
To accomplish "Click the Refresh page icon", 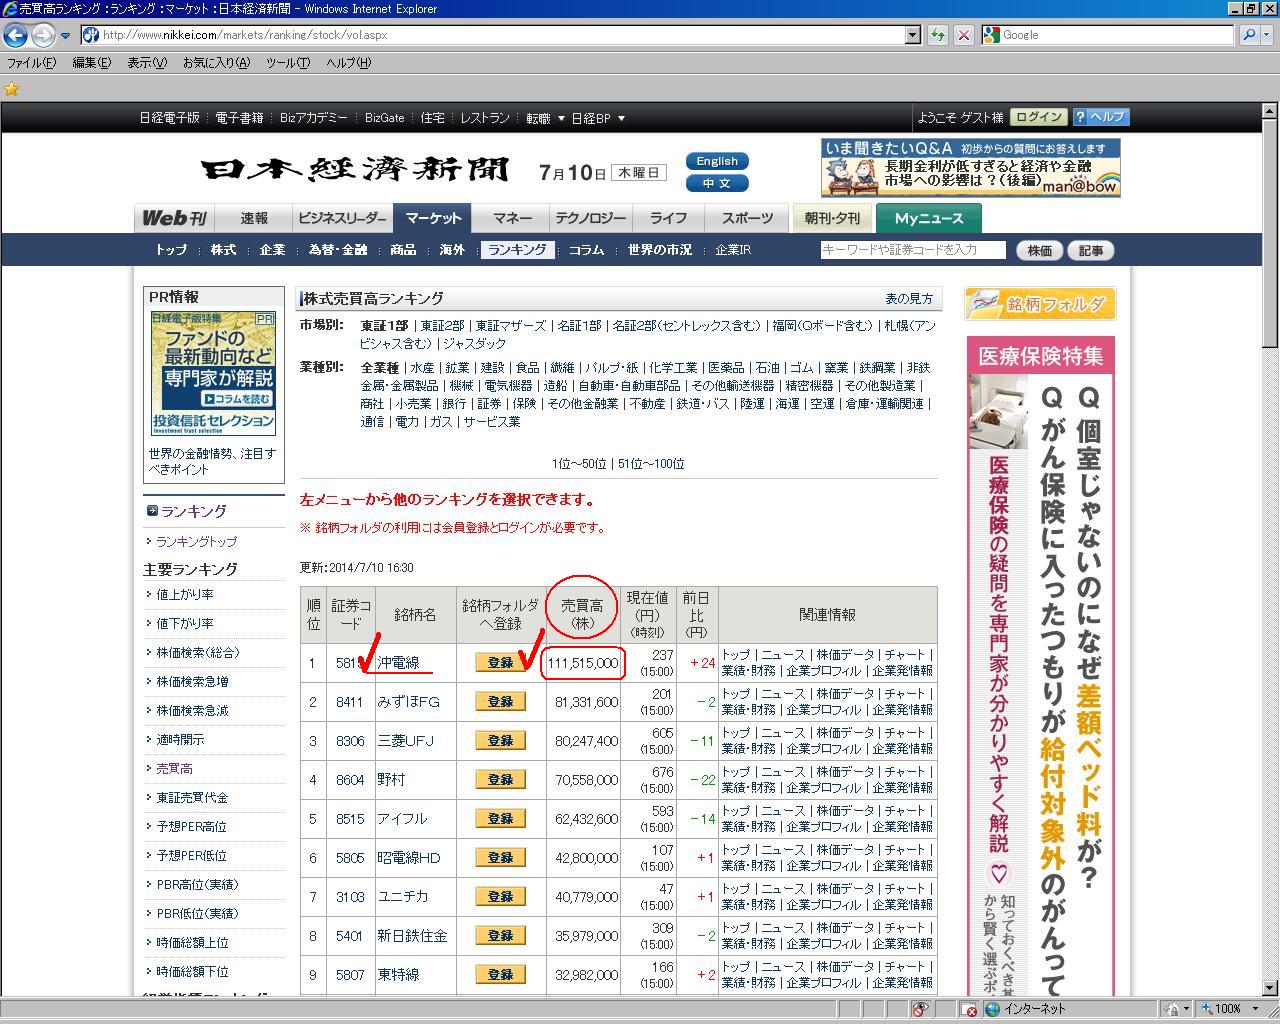I will click(x=937, y=35).
